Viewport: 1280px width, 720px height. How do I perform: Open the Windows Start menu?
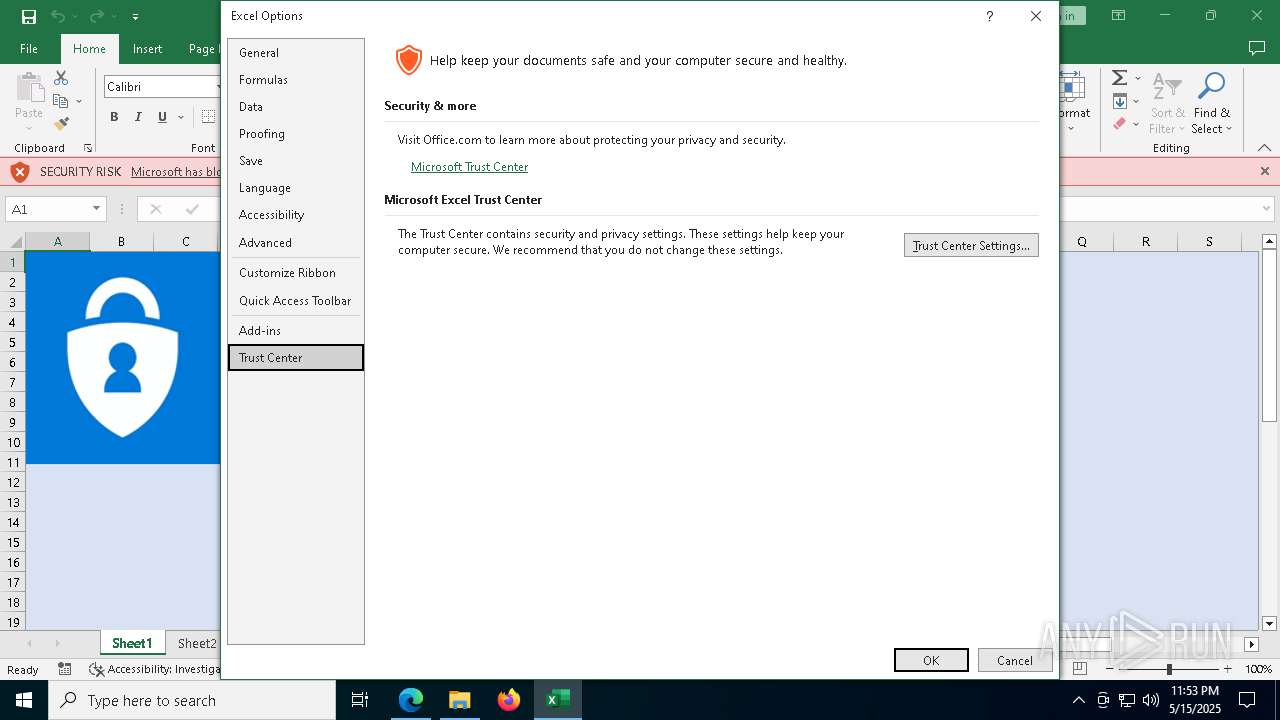click(24, 700)
